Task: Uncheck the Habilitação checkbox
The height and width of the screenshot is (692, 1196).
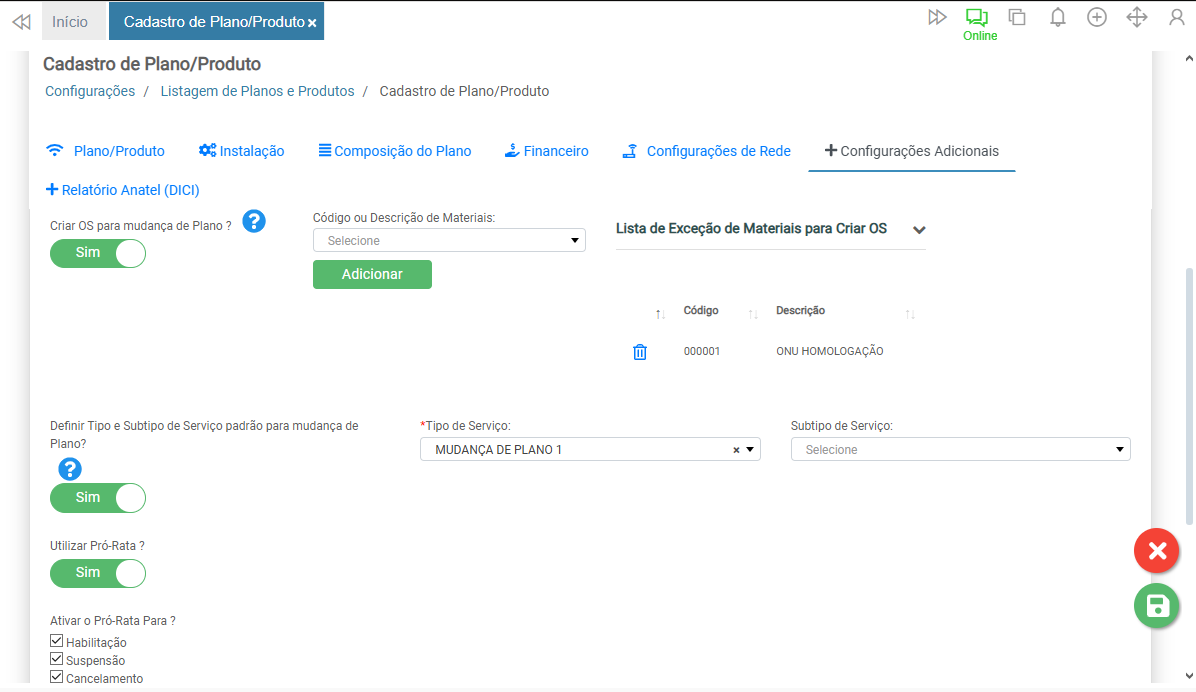Action: point(57,641)
